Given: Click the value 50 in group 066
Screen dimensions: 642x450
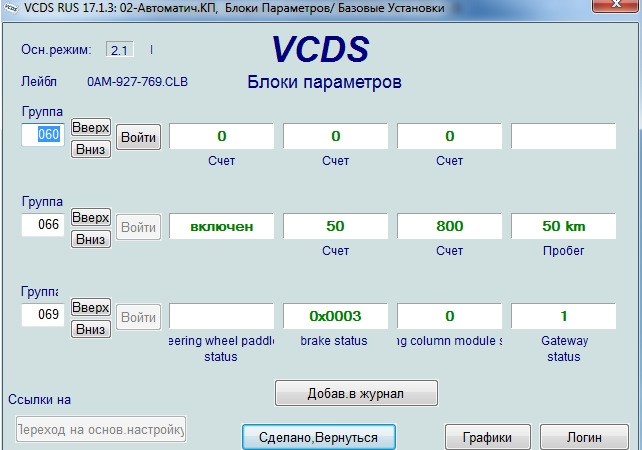Looking at the screenshot, I should [335, 226].
